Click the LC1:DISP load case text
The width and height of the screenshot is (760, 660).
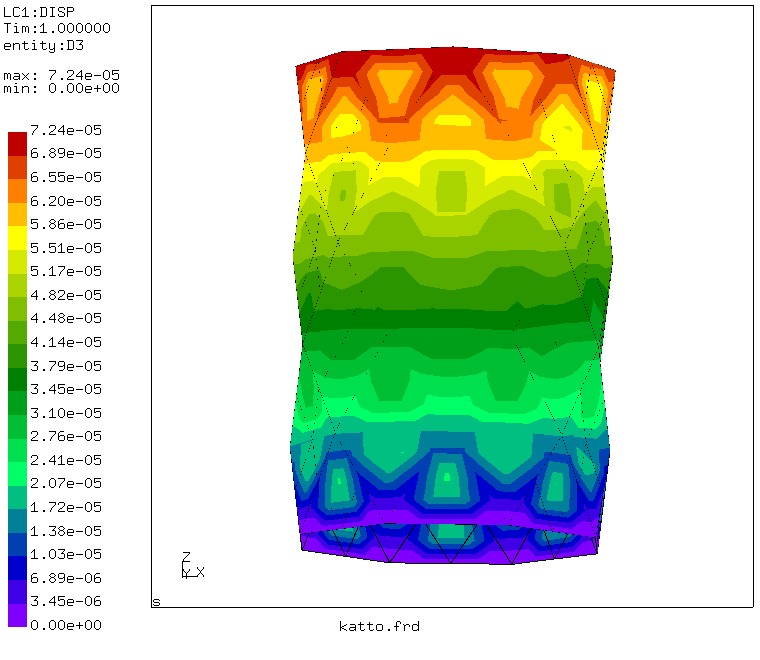39,12
